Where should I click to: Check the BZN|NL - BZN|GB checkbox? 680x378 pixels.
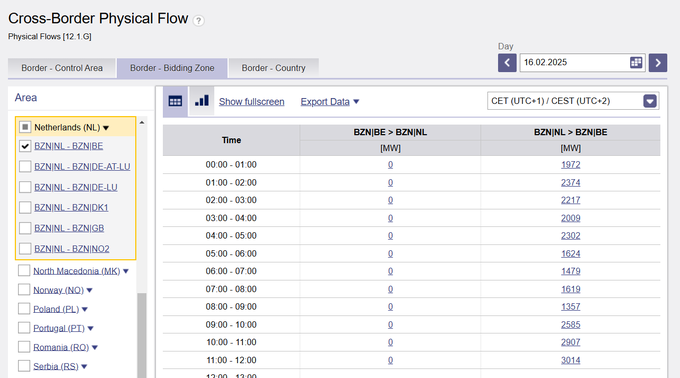[x=25, y=228]
